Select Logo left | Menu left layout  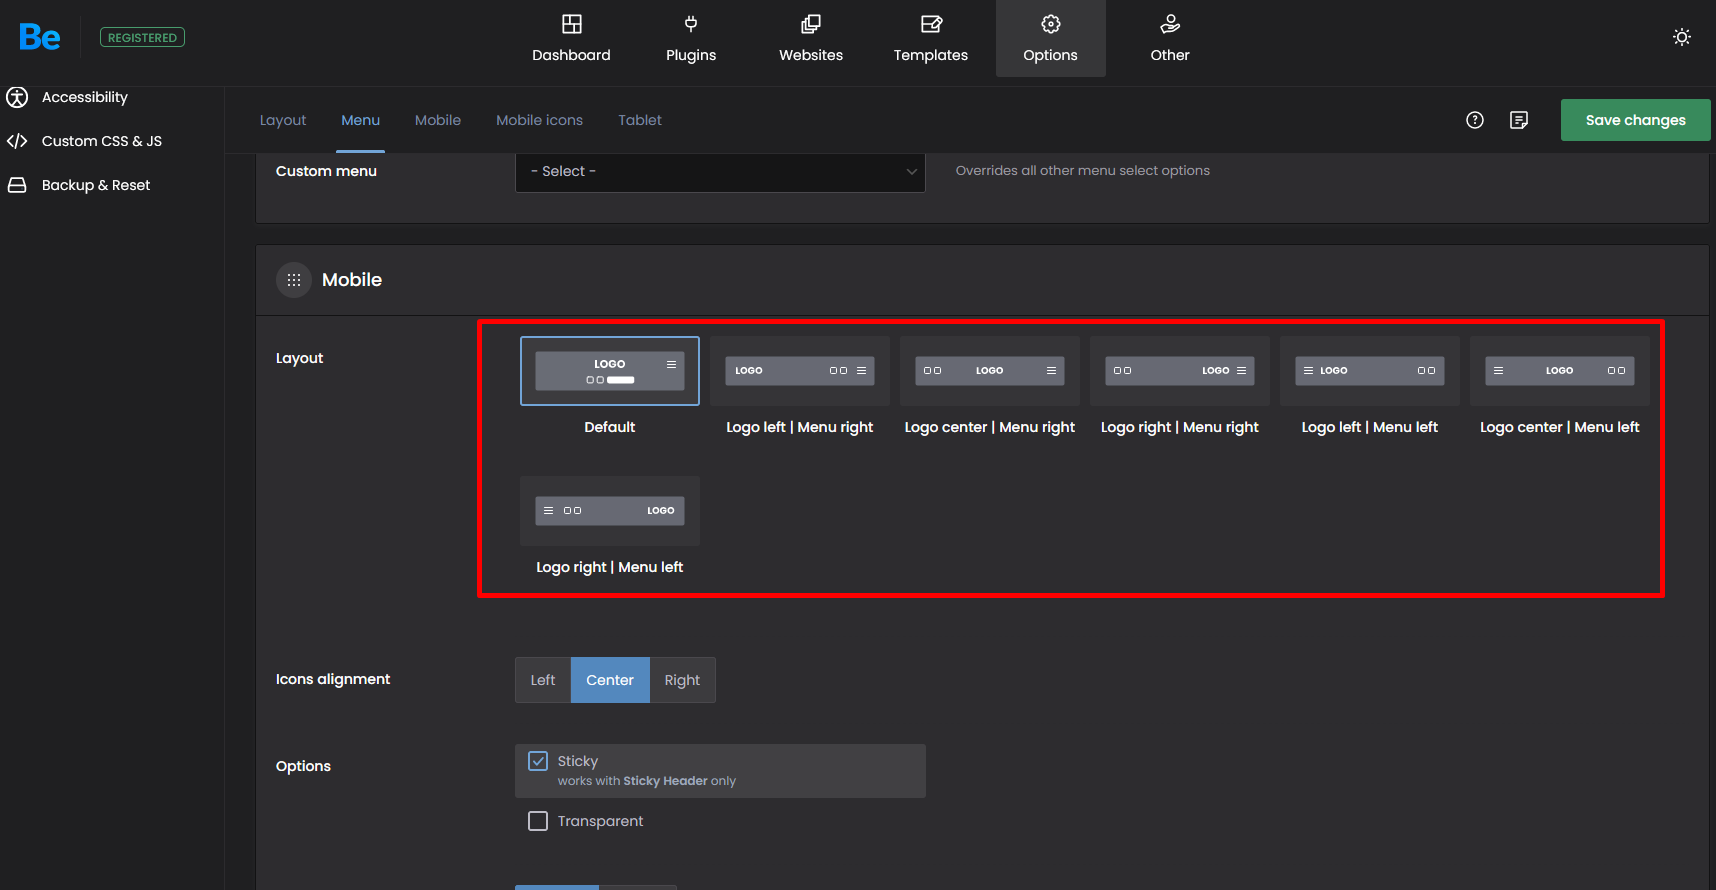(1370, 371)
